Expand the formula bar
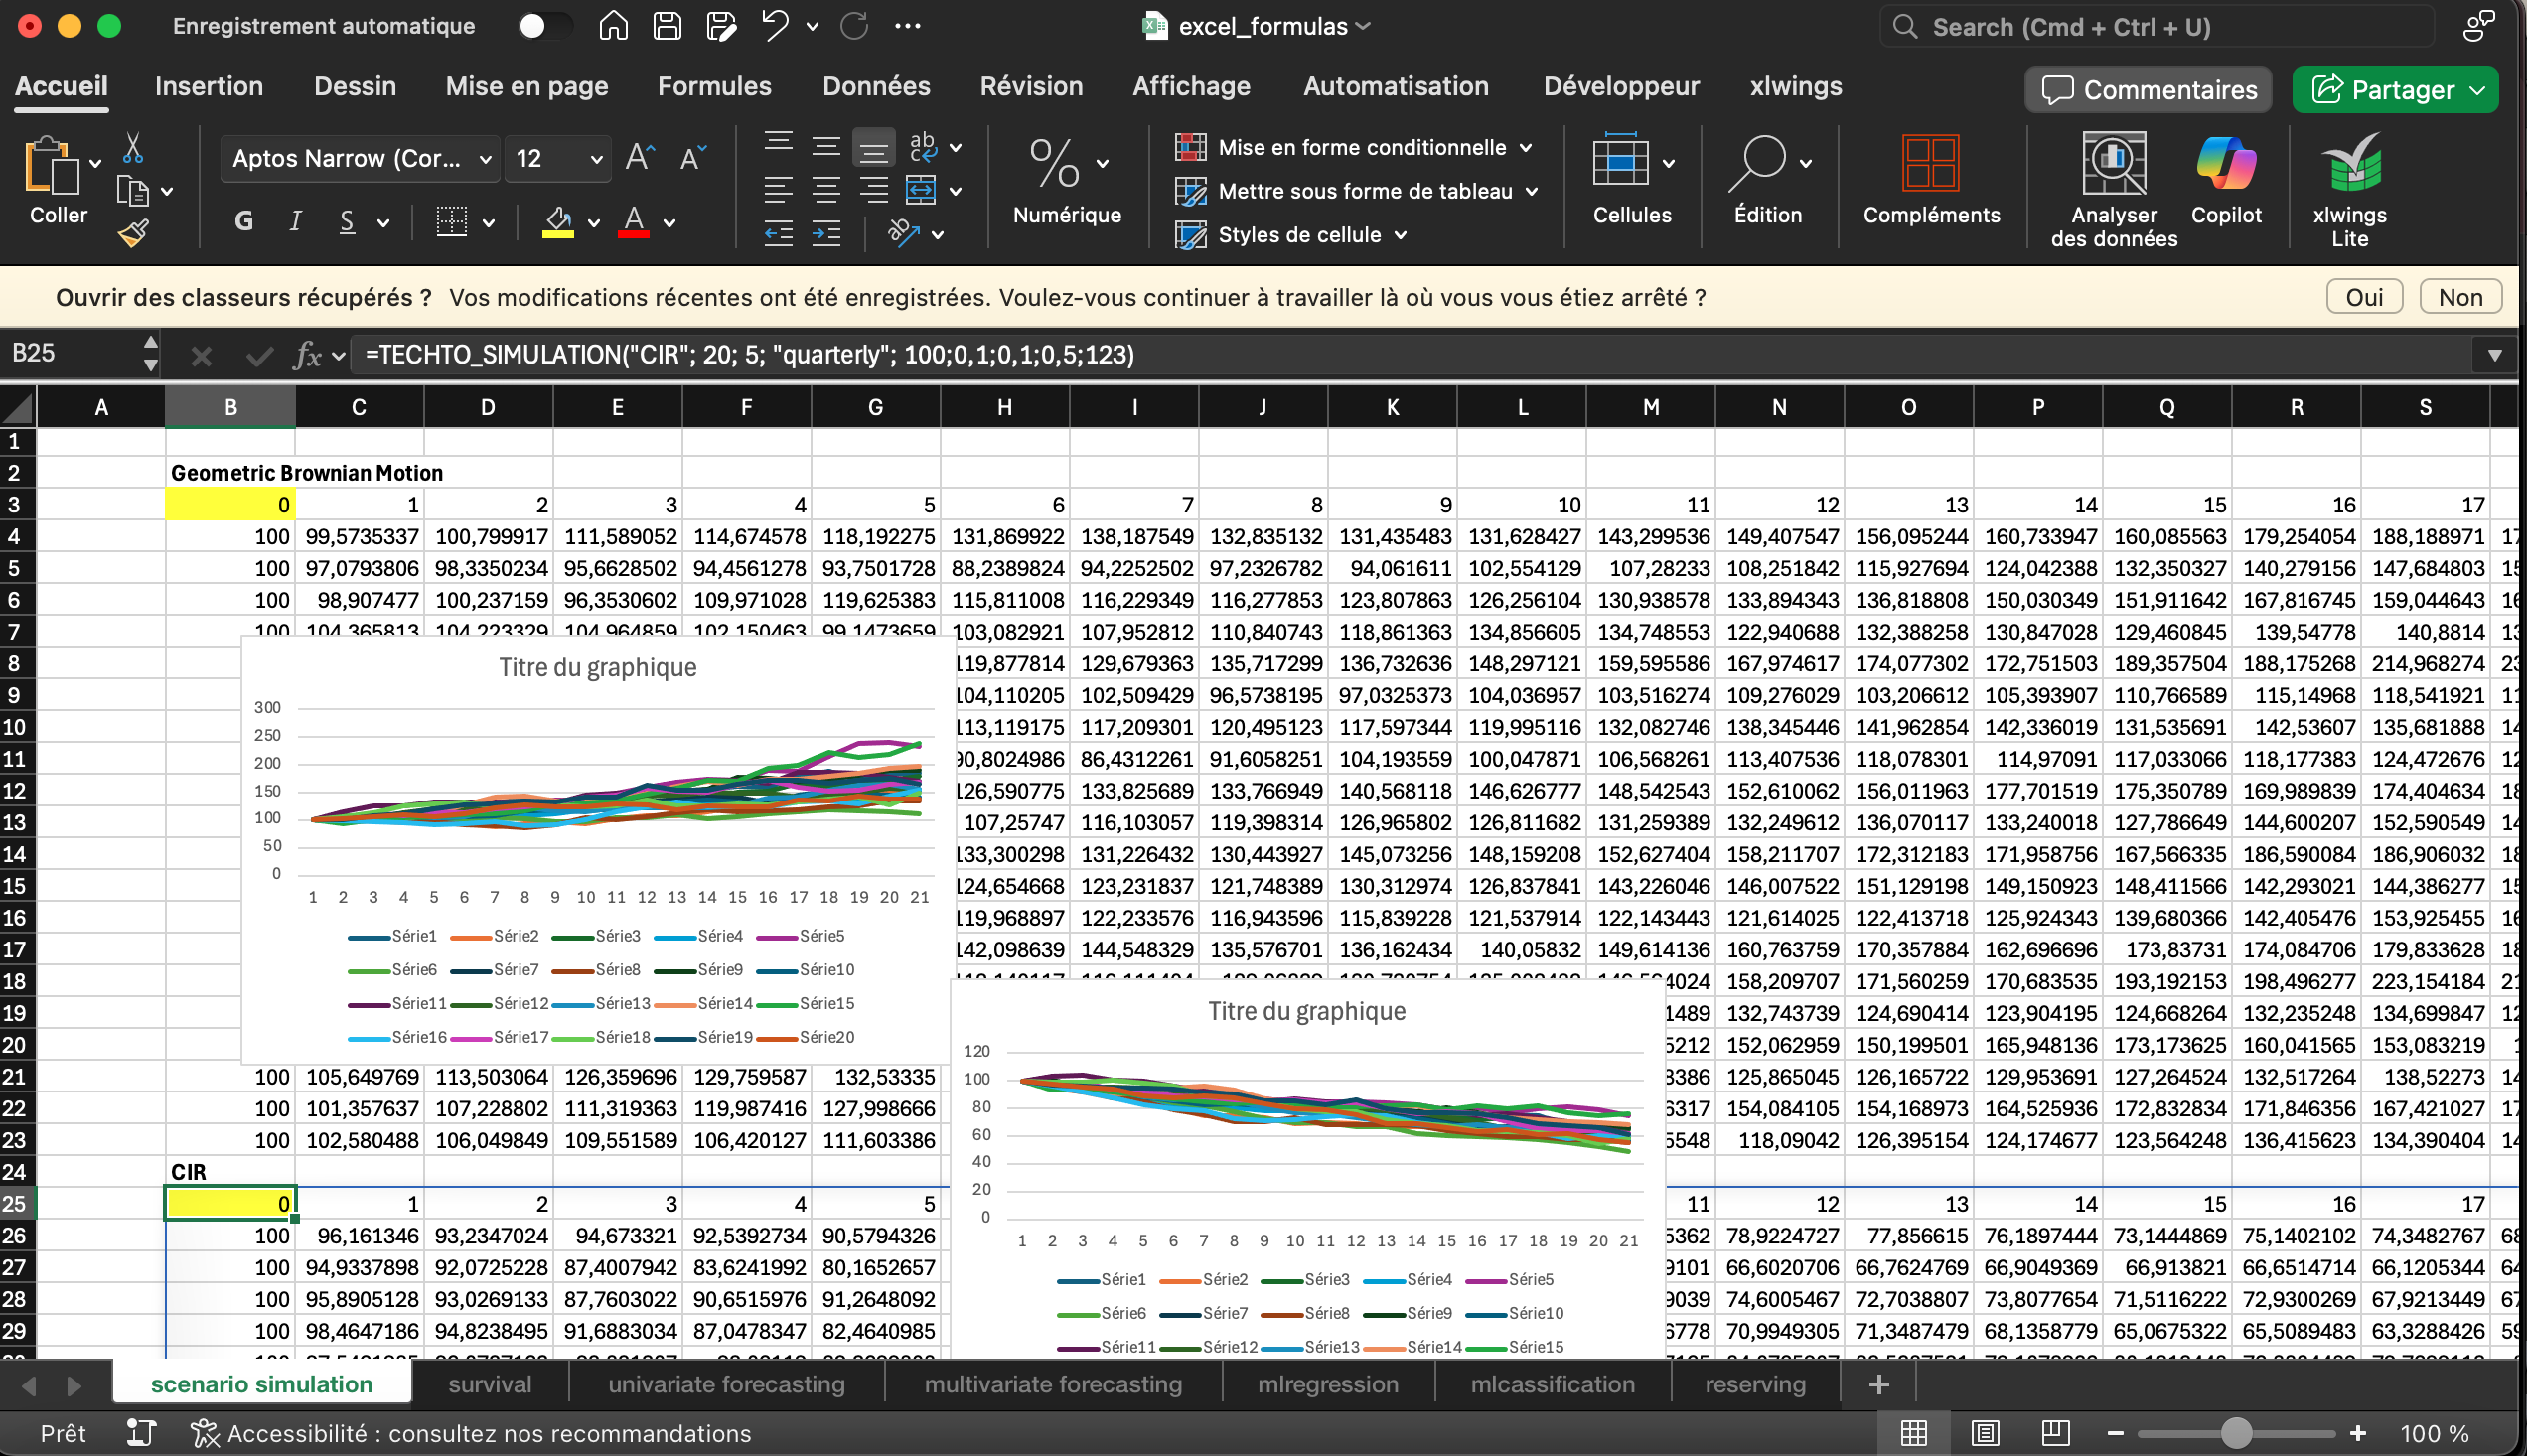2527x1456 pixels. point(2494,355)
